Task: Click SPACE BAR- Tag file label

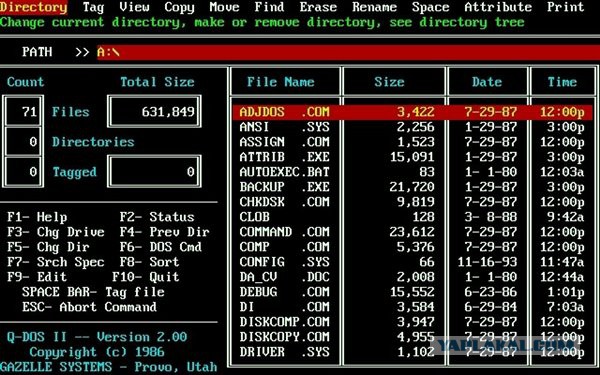Action: (x=93, y=292)
